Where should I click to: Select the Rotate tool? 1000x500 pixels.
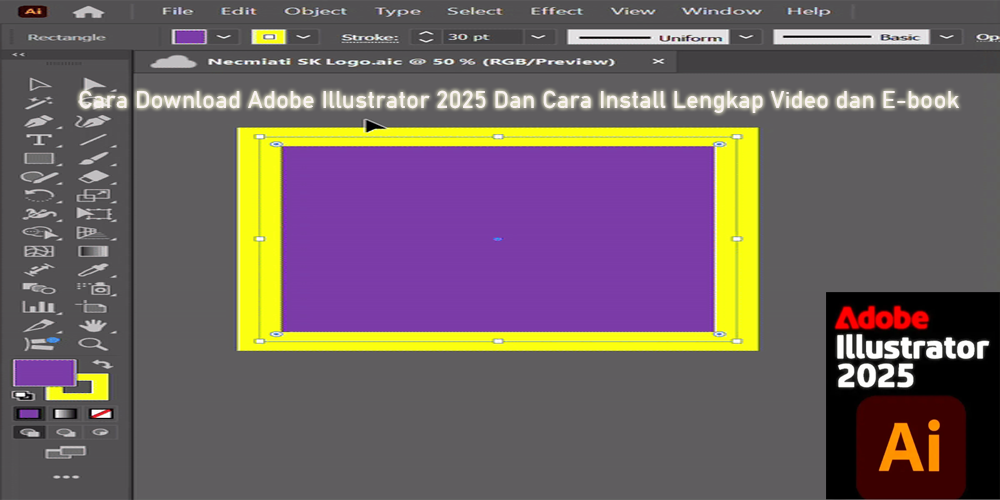pyautogui.click(x=38, y=195)
